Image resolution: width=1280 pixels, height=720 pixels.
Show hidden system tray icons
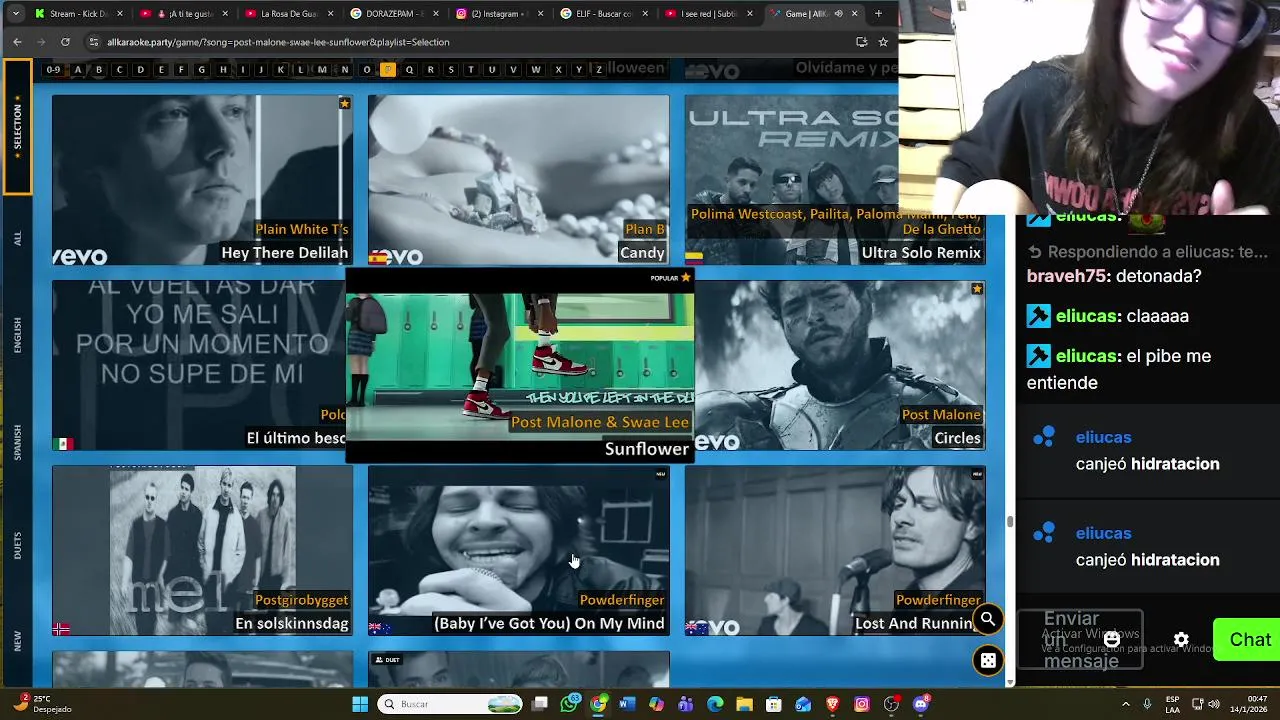pos(1125,704)
